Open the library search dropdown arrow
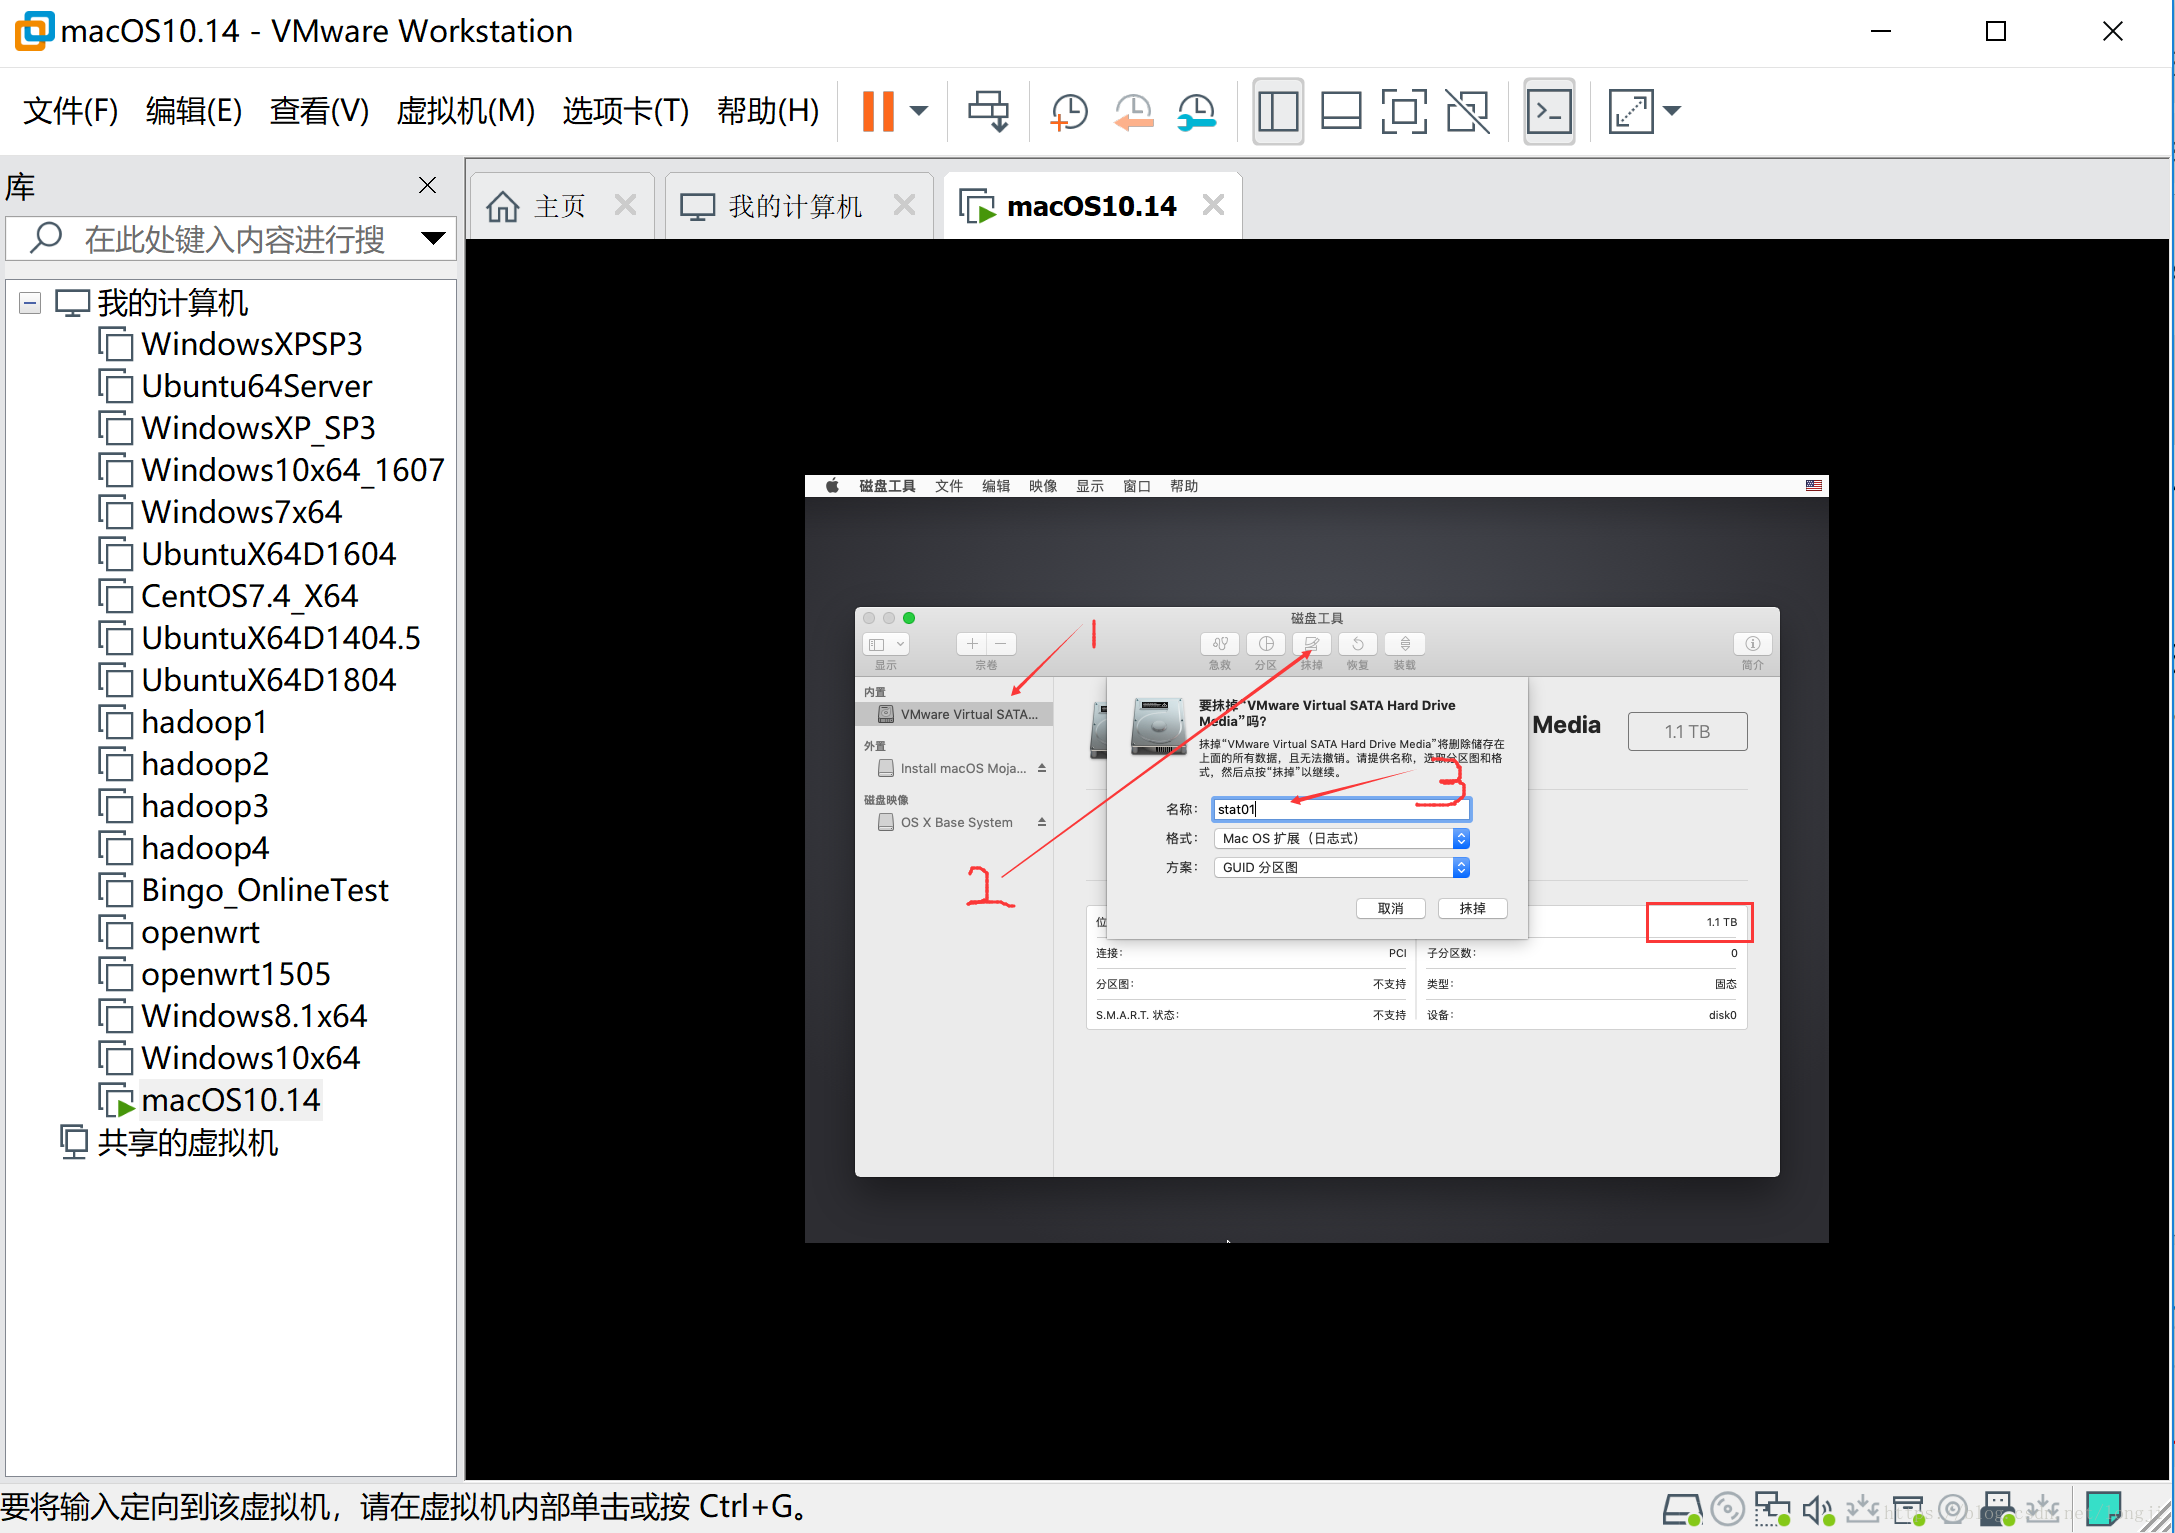This screenshot has height=1533, width=2175. (x=433, y=238)
